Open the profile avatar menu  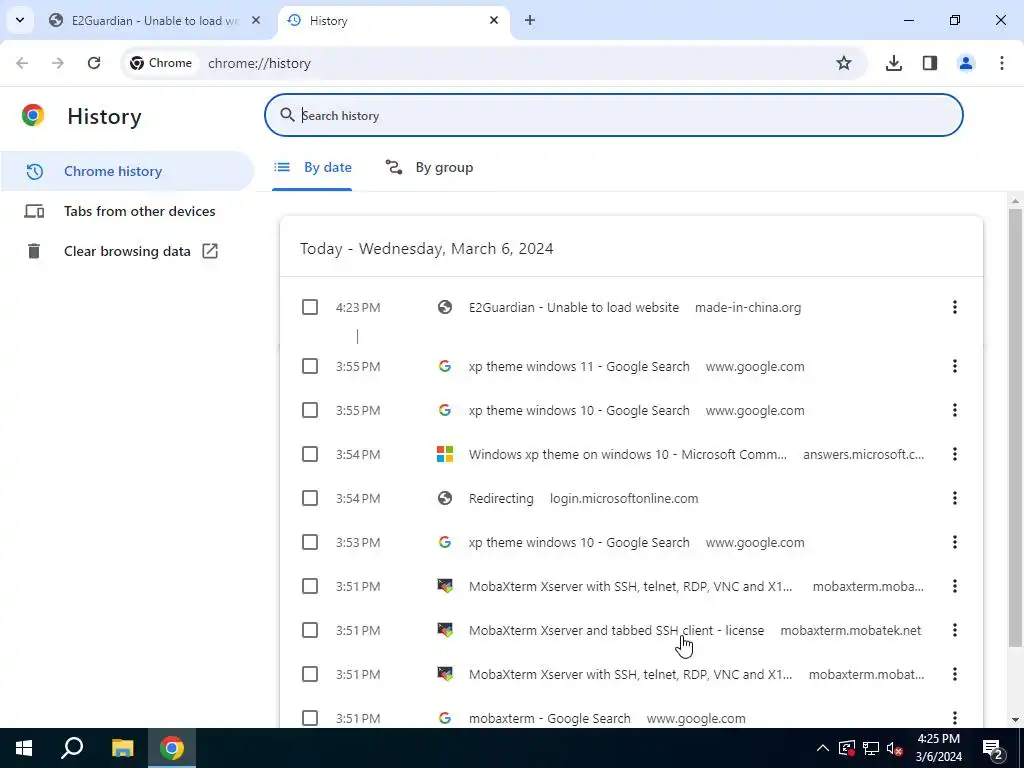(966, 63)
